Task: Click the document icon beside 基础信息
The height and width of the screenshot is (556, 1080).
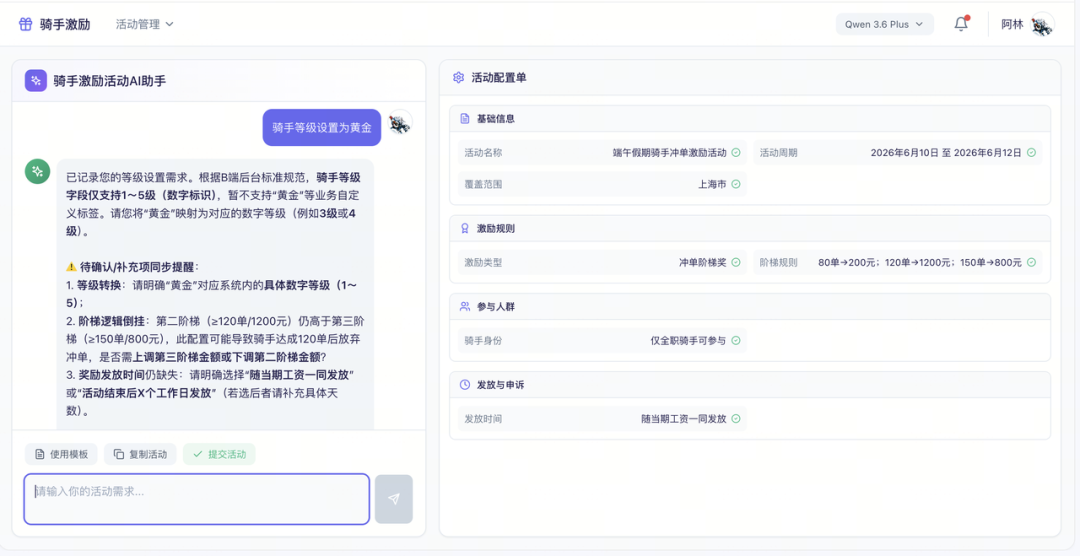Action: (x=464, y=119)
